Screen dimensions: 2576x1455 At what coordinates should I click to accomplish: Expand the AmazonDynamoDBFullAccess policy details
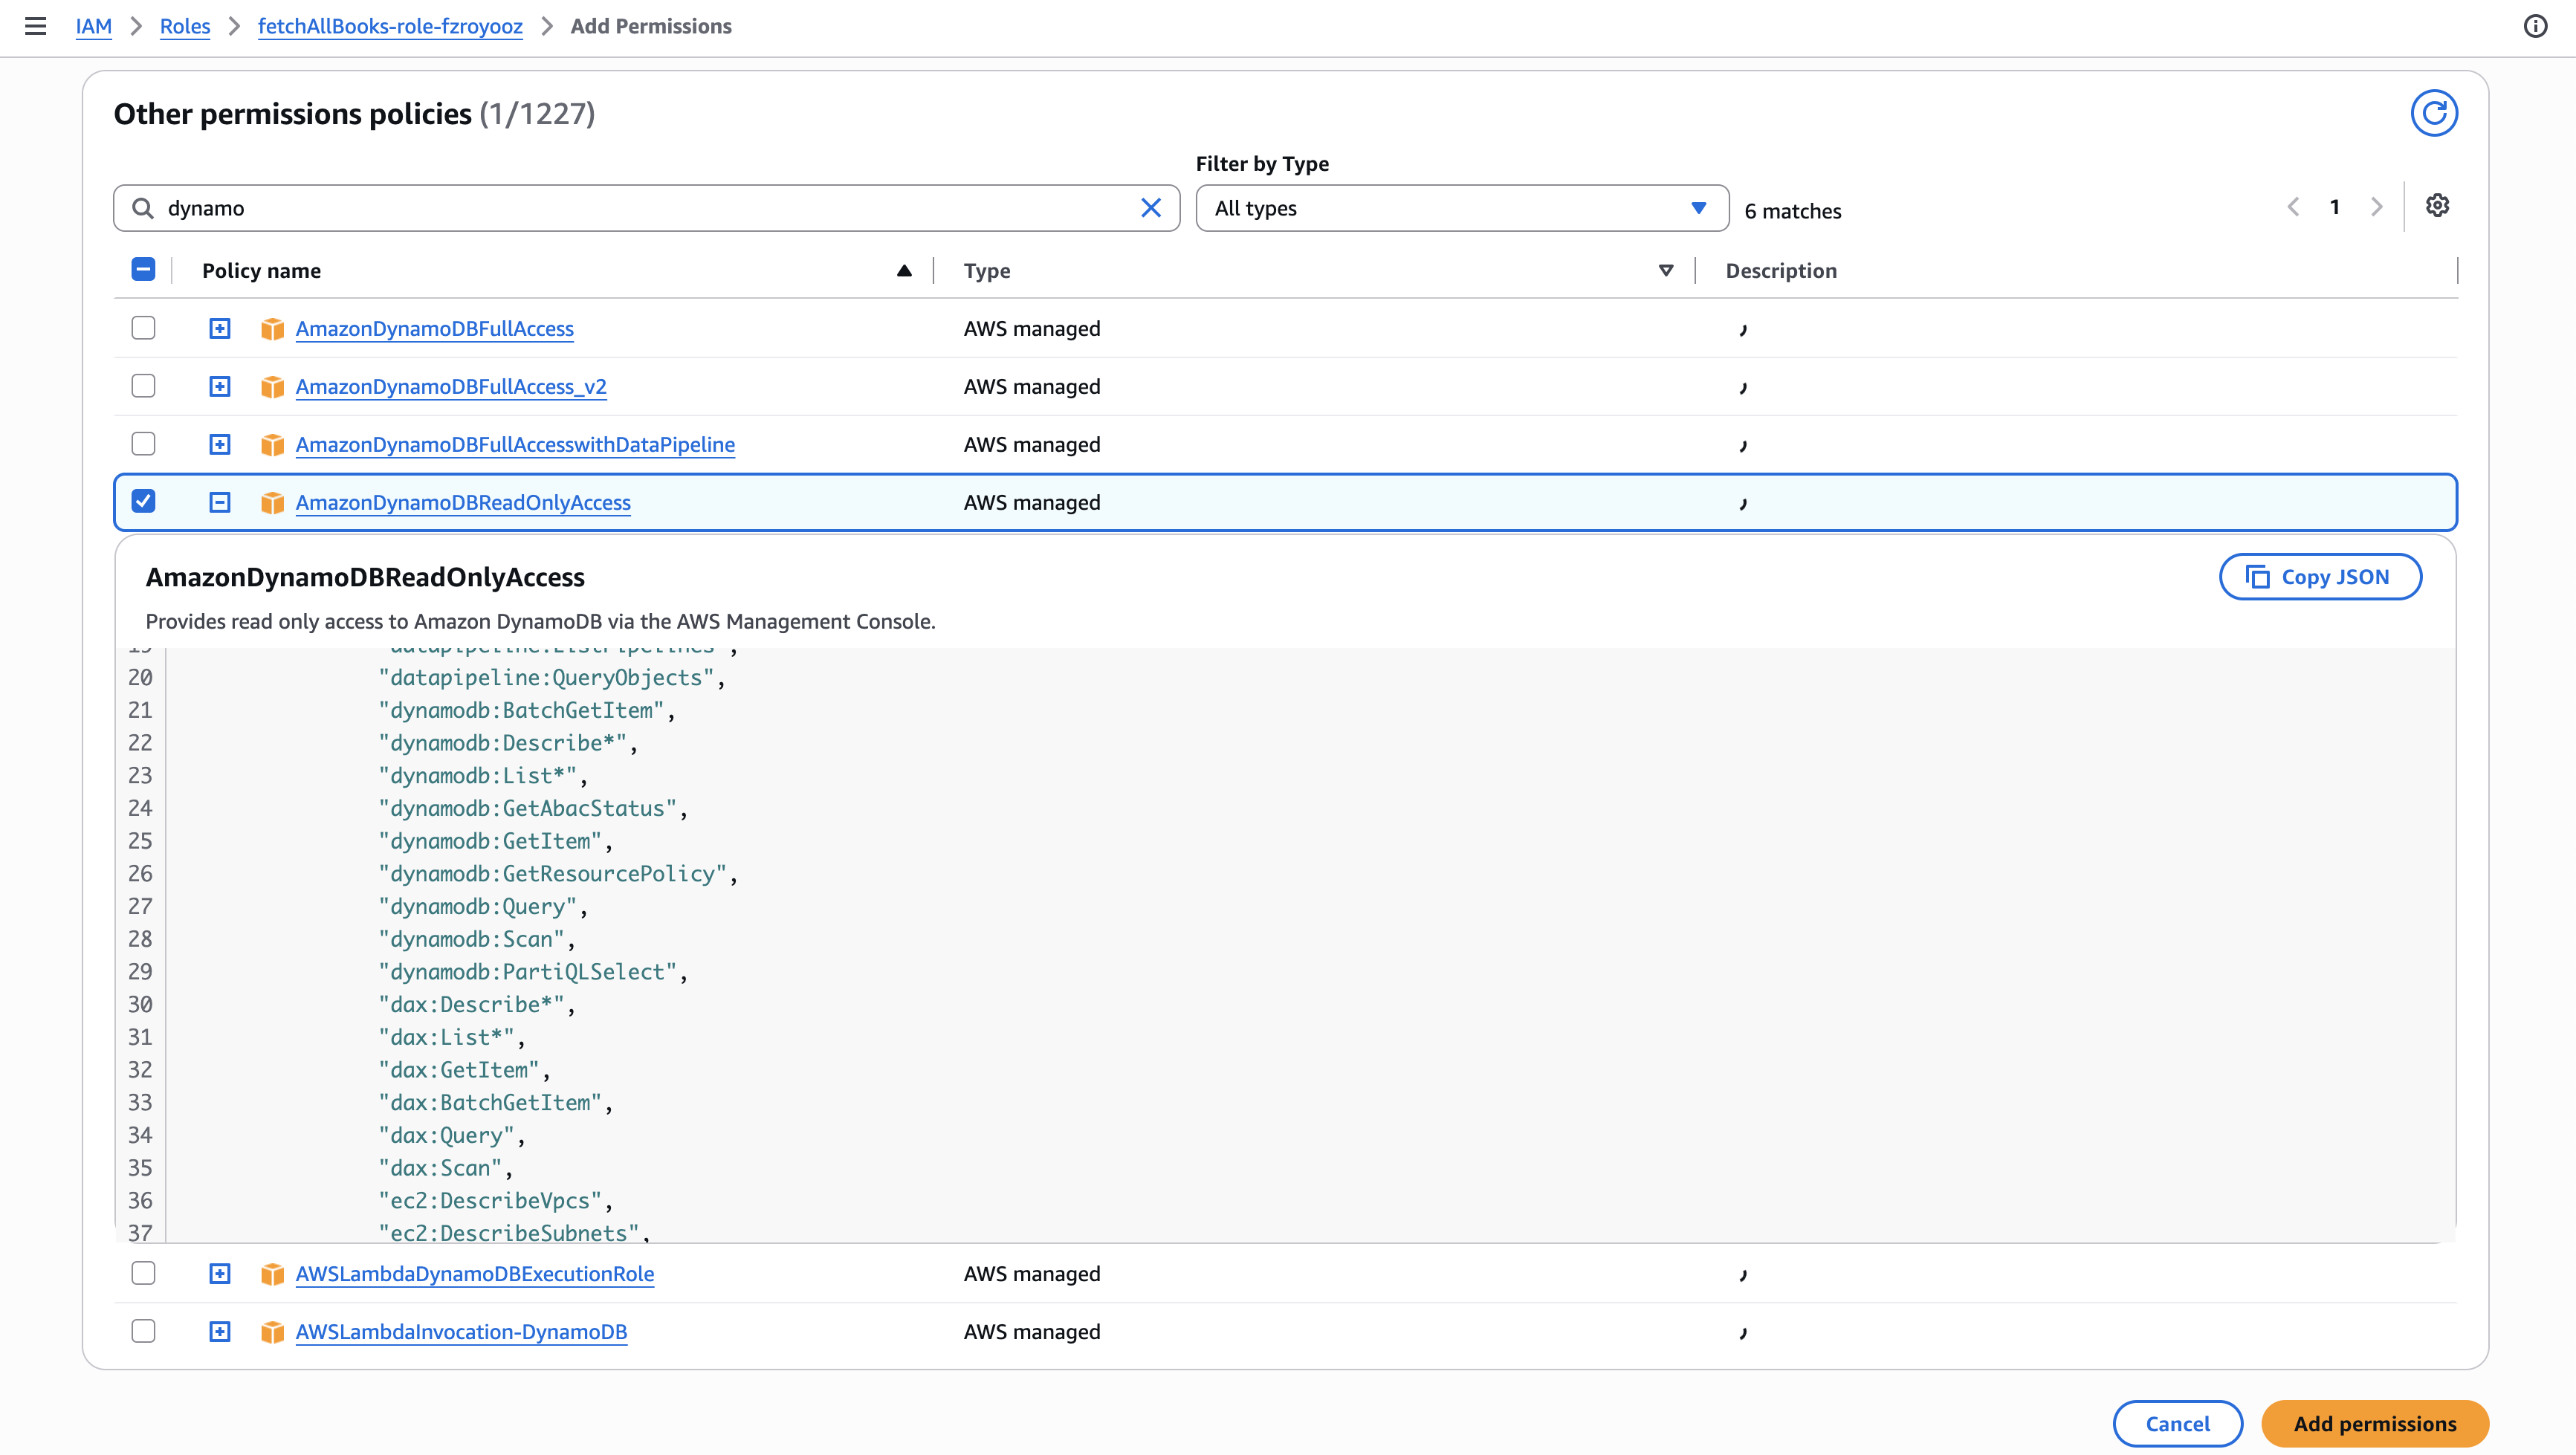point(220,329)
